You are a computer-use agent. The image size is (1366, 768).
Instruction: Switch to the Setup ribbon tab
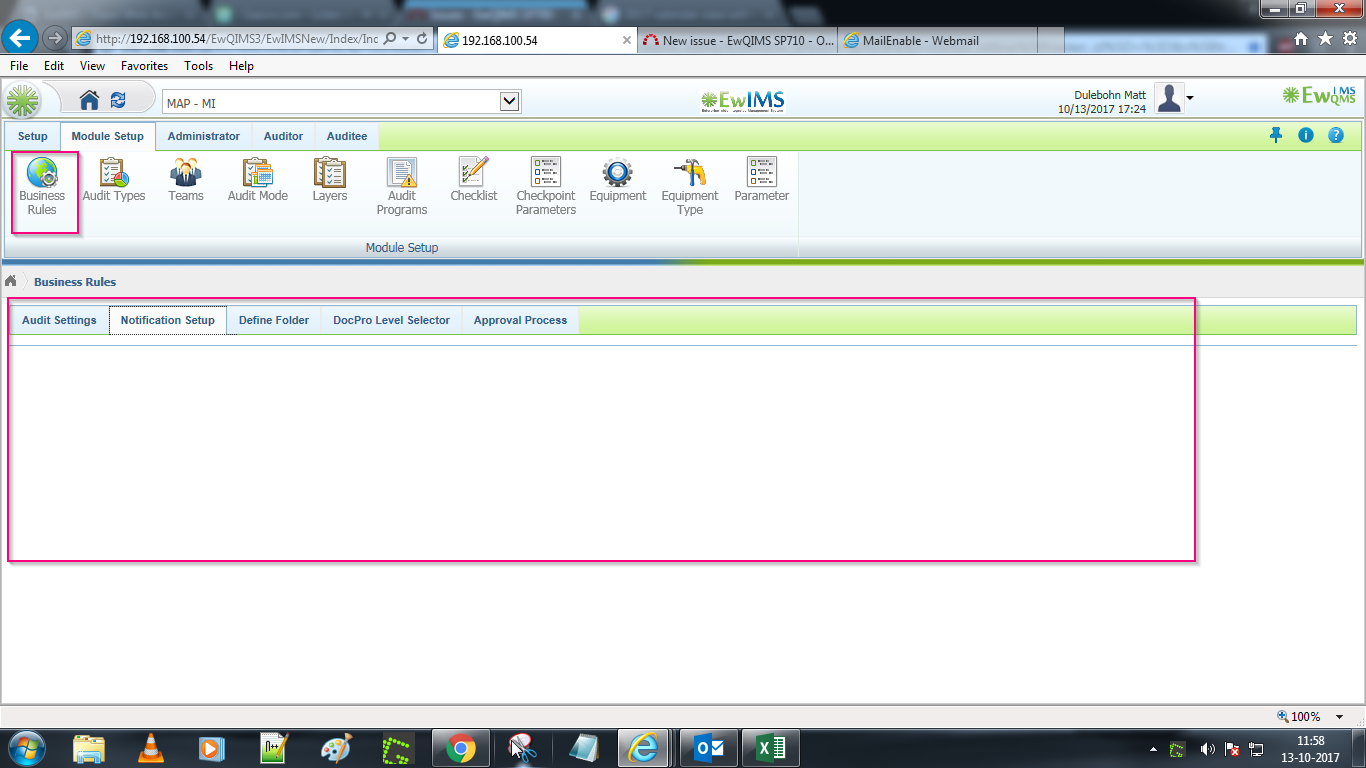click(33, 136)
